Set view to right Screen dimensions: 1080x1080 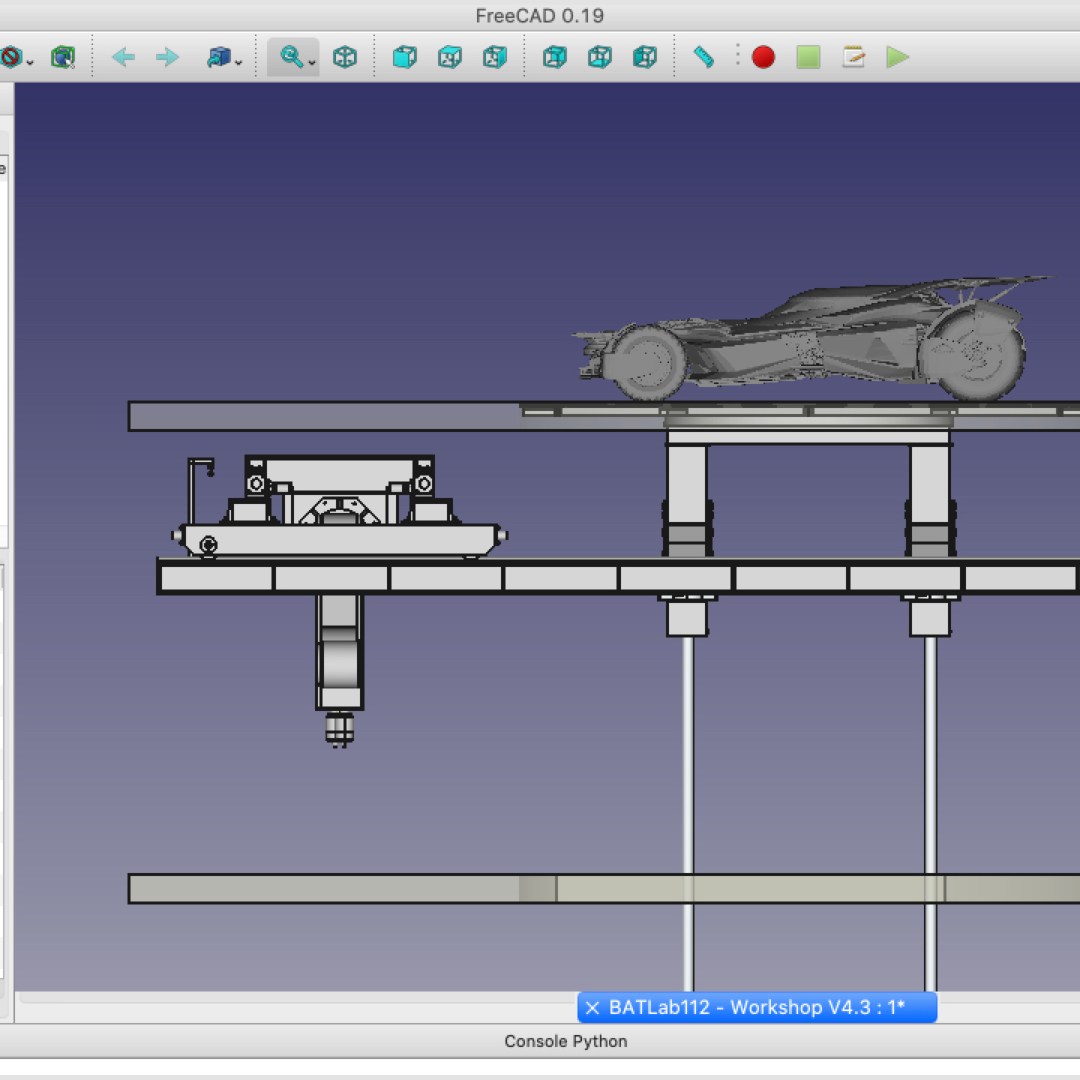click(495, 57)
